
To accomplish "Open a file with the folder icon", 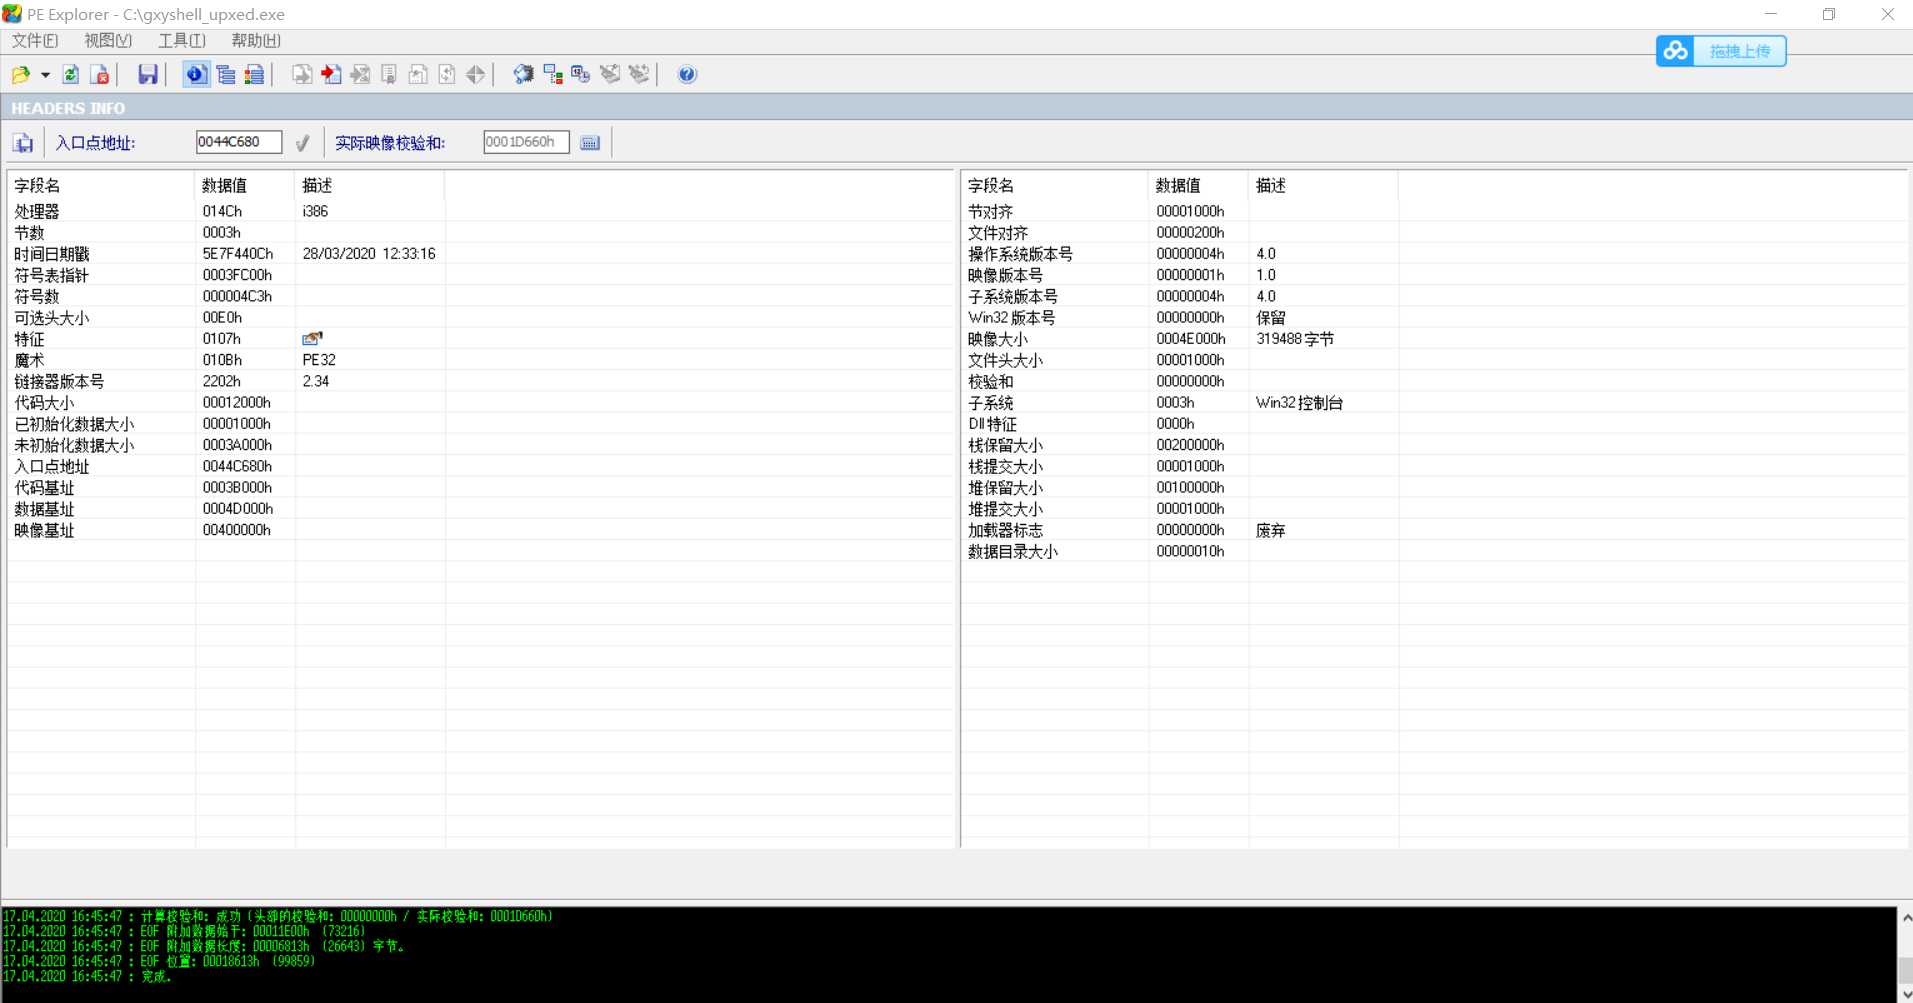I will click(x=21, y=74).
